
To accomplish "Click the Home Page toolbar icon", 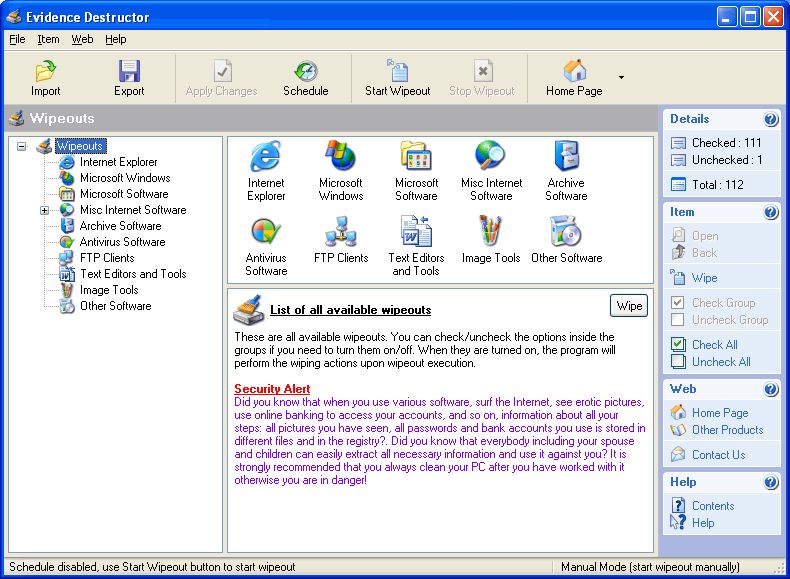I will pyautogui.click(x=574, y=71).
